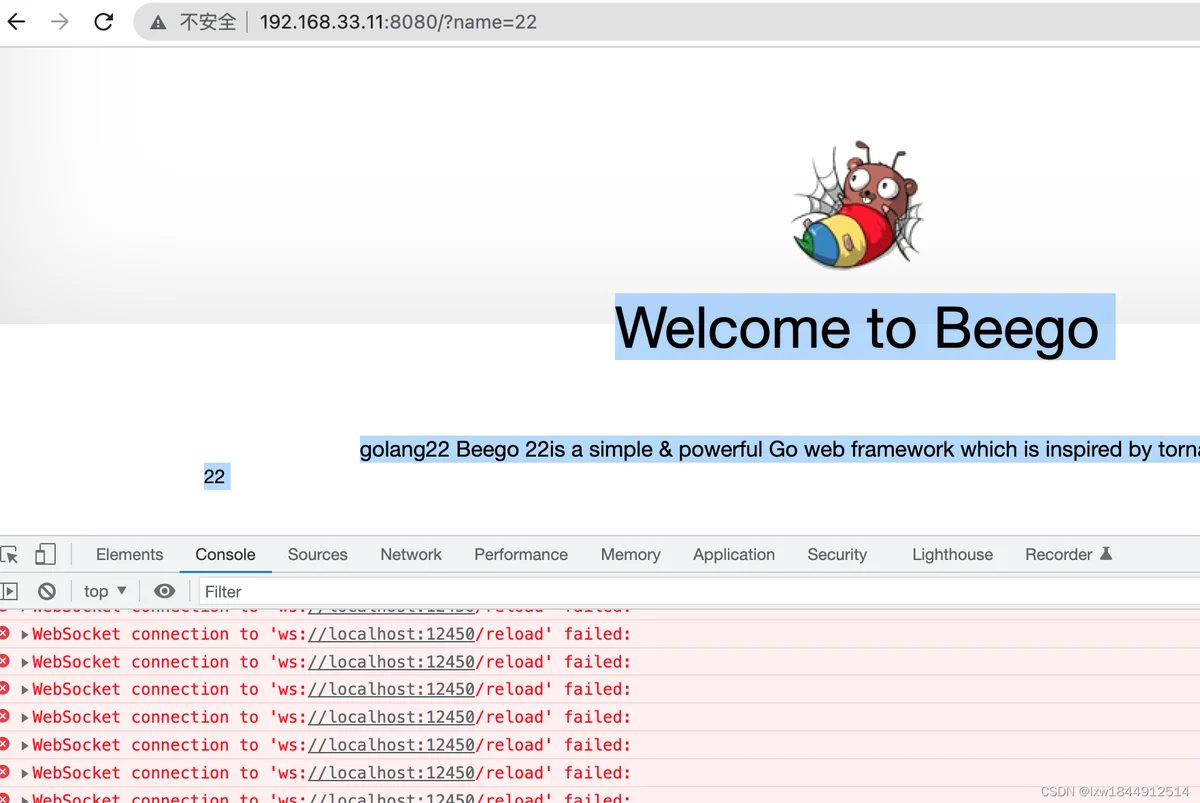The width and height of the screenshot is (1200, 803).
Task: Select the Console tab
Action: [x=225, y=554]
